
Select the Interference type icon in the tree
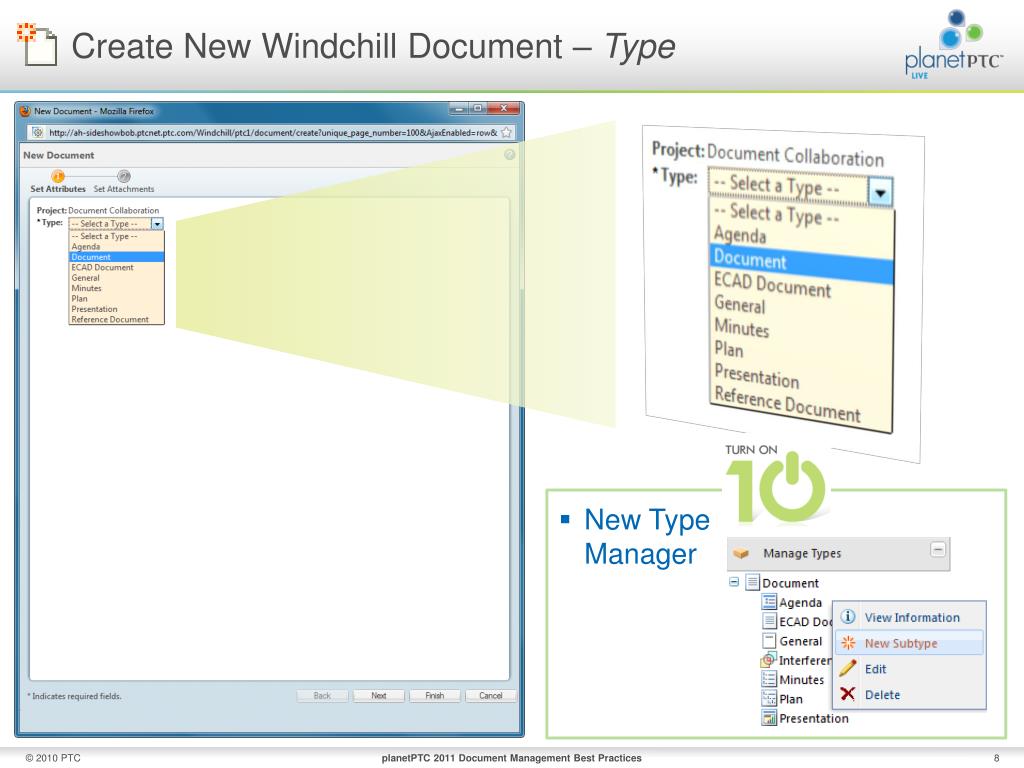pos(769,660)
